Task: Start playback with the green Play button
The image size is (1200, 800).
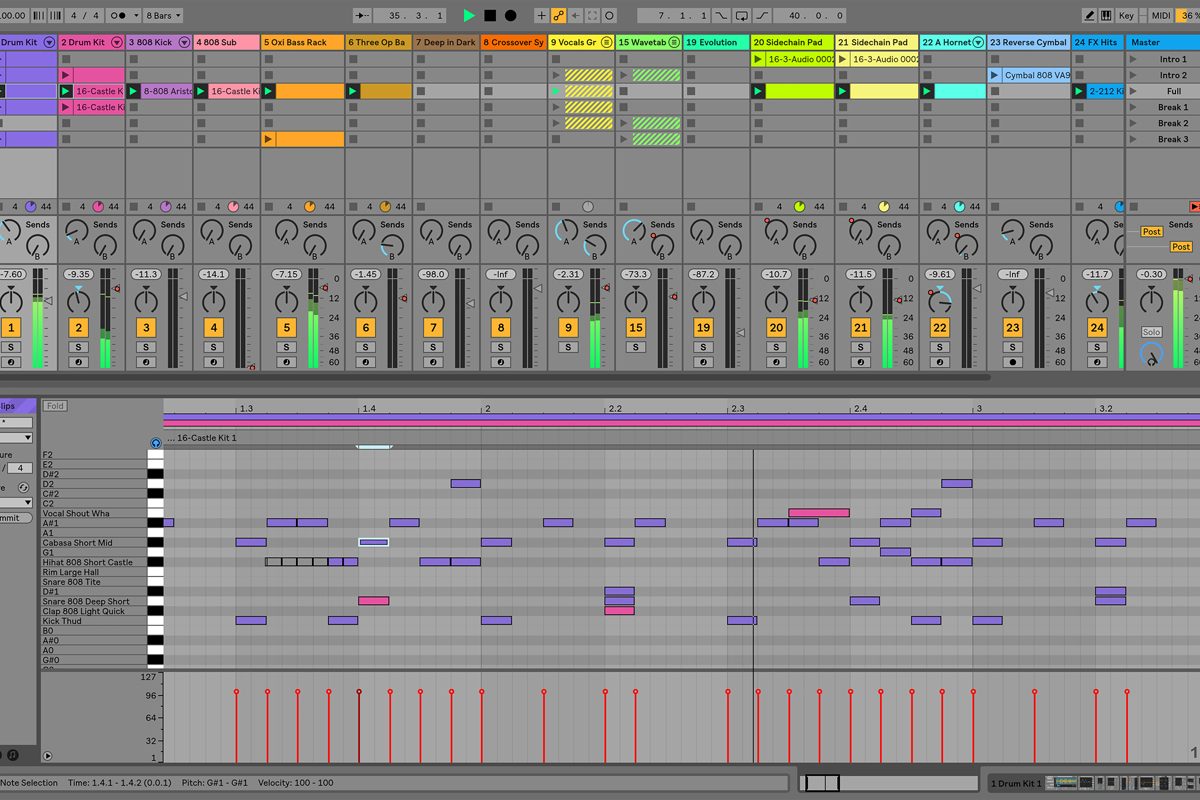Action: tap(469, 16)
